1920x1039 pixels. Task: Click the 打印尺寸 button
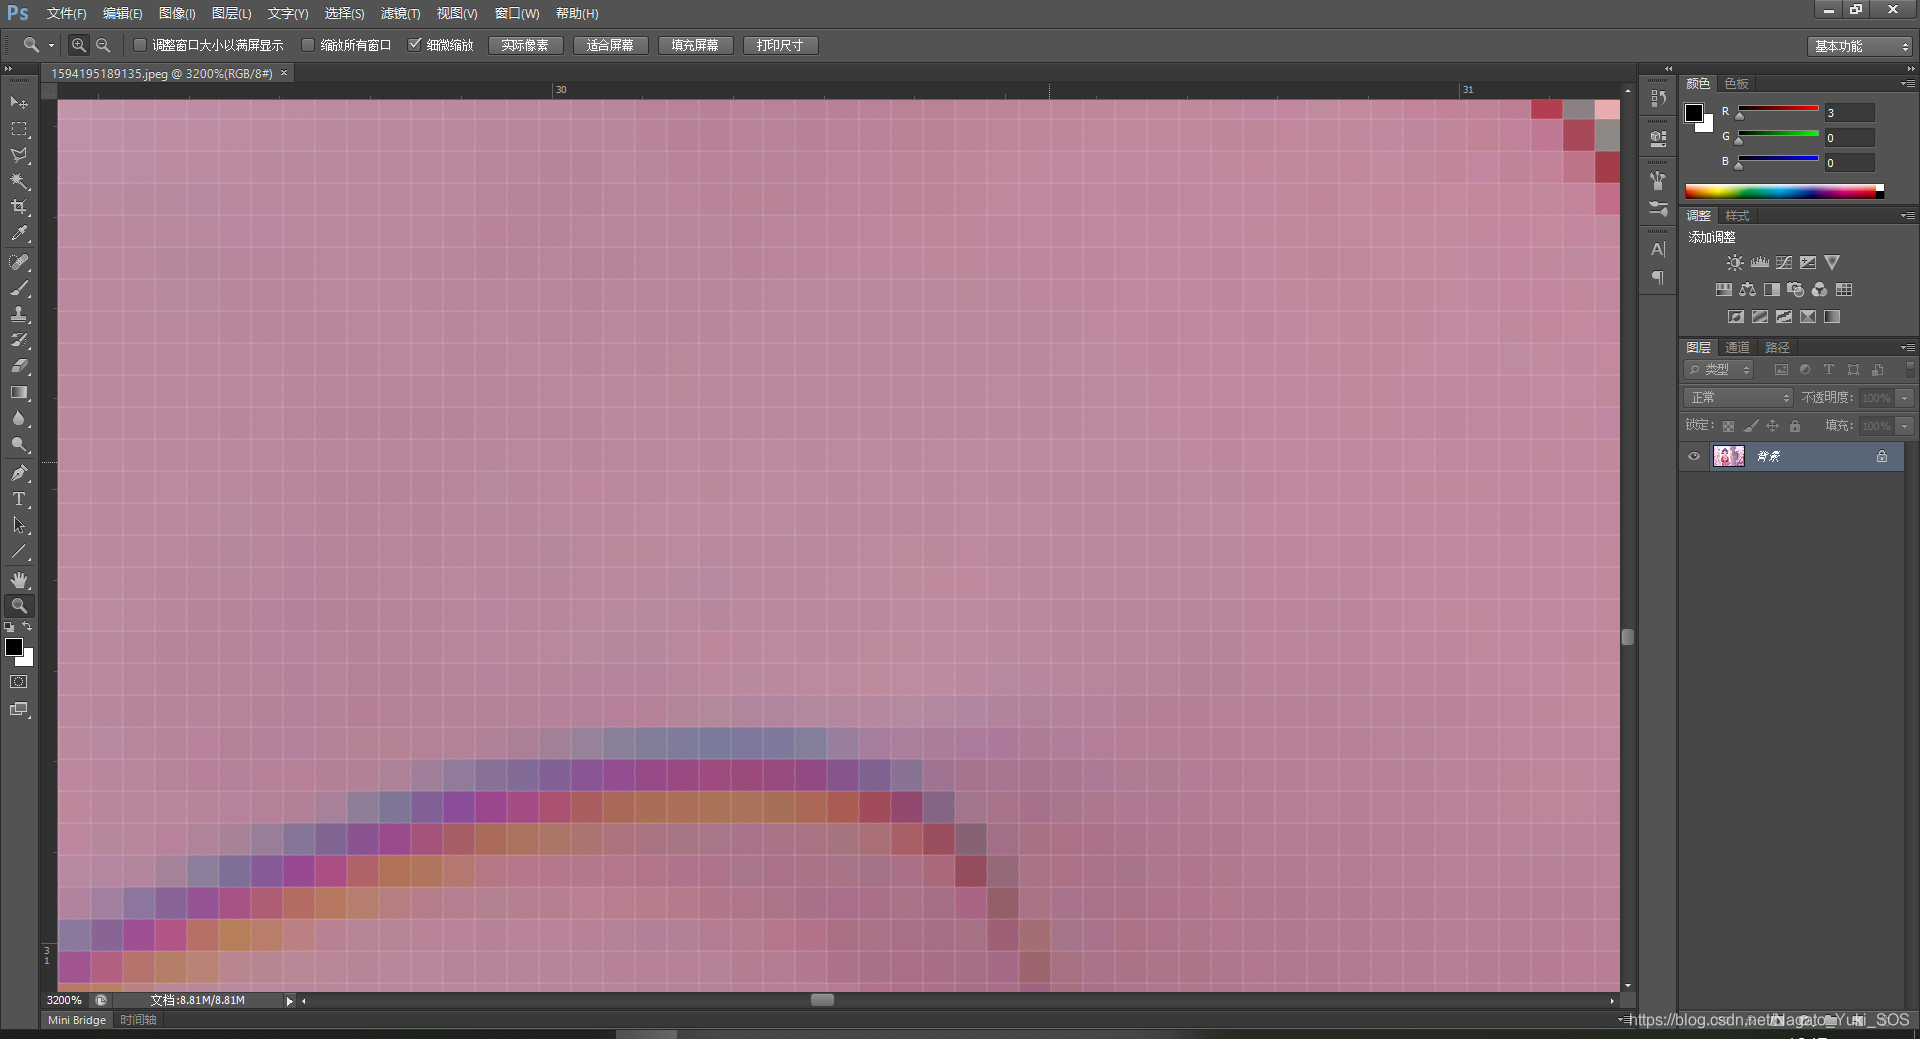[780, 45]
